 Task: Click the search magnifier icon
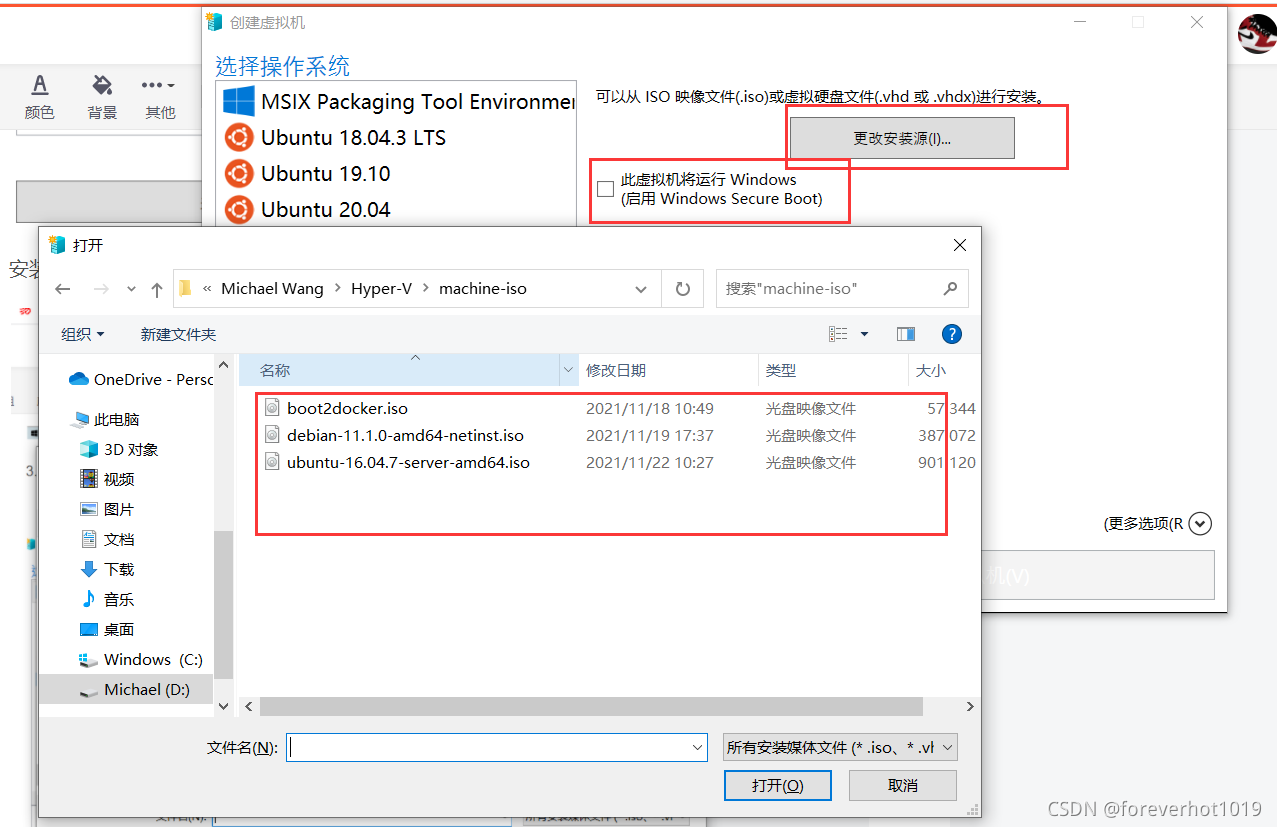[x=950, y=288]
